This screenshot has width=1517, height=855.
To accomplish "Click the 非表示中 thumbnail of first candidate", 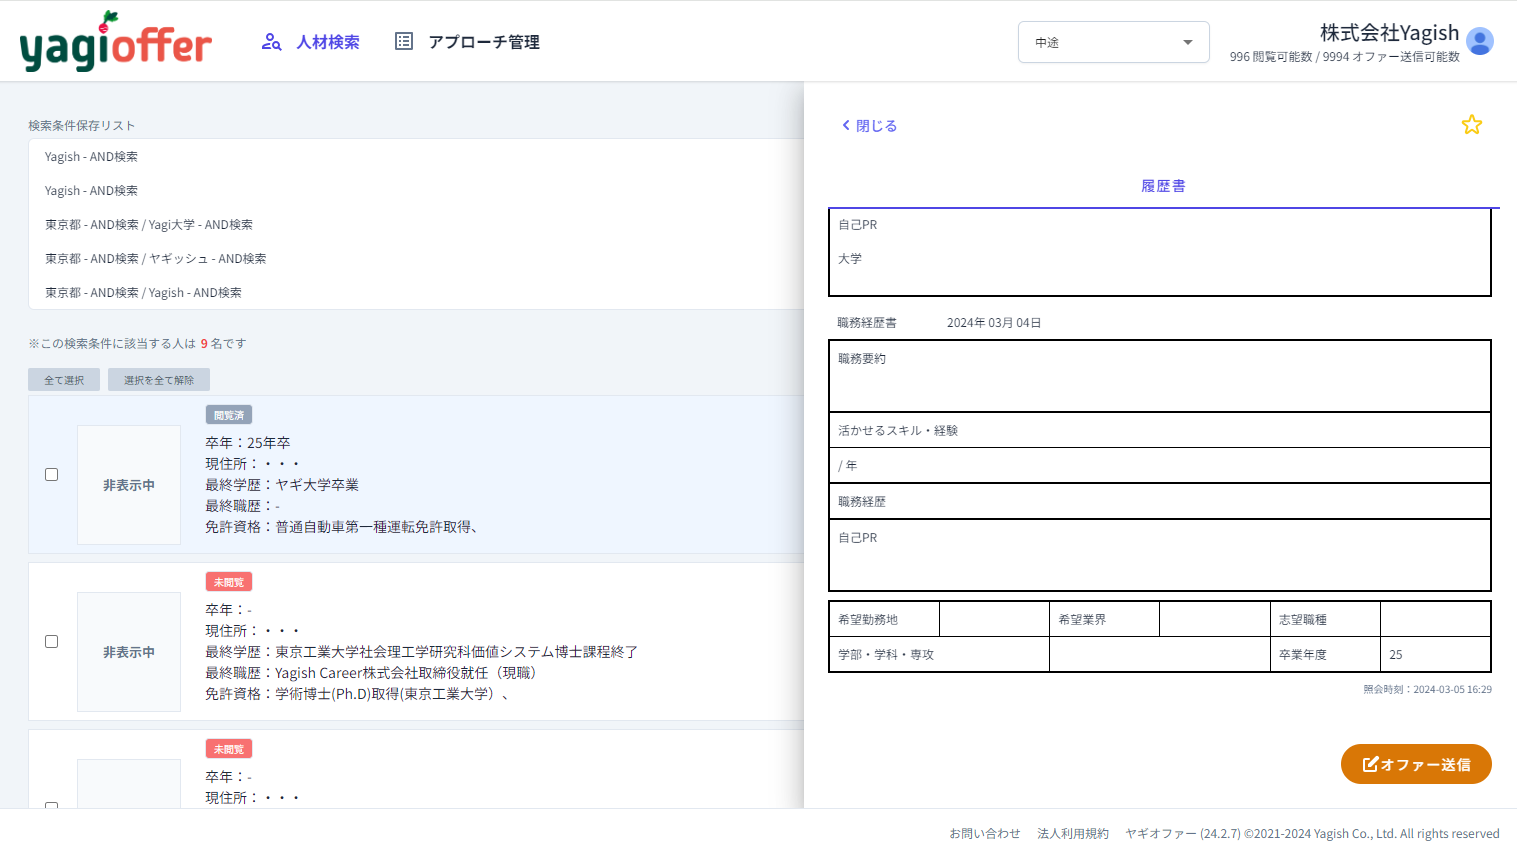I will click(x=129, y=485).
